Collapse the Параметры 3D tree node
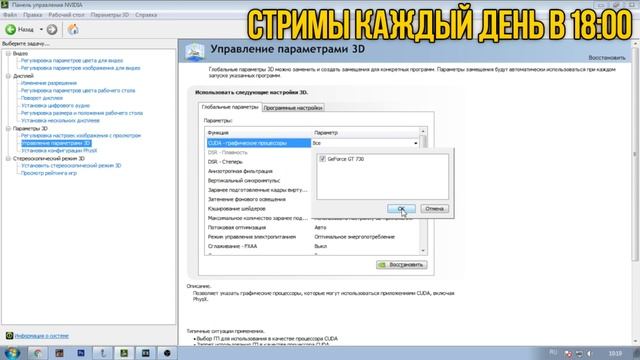 click(8, 128)
